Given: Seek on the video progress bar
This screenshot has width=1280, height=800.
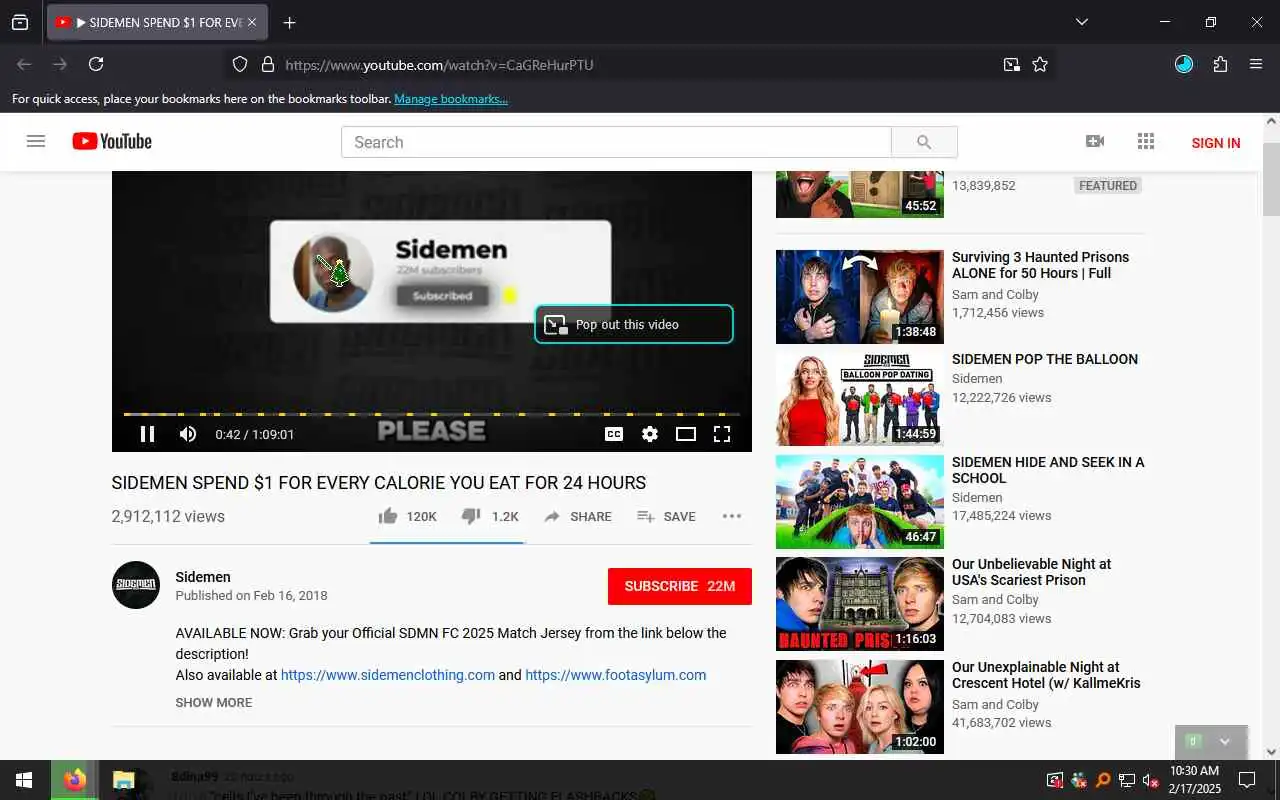Looking at the screenshot, I should pyautogui.click(x=432, y=414).
